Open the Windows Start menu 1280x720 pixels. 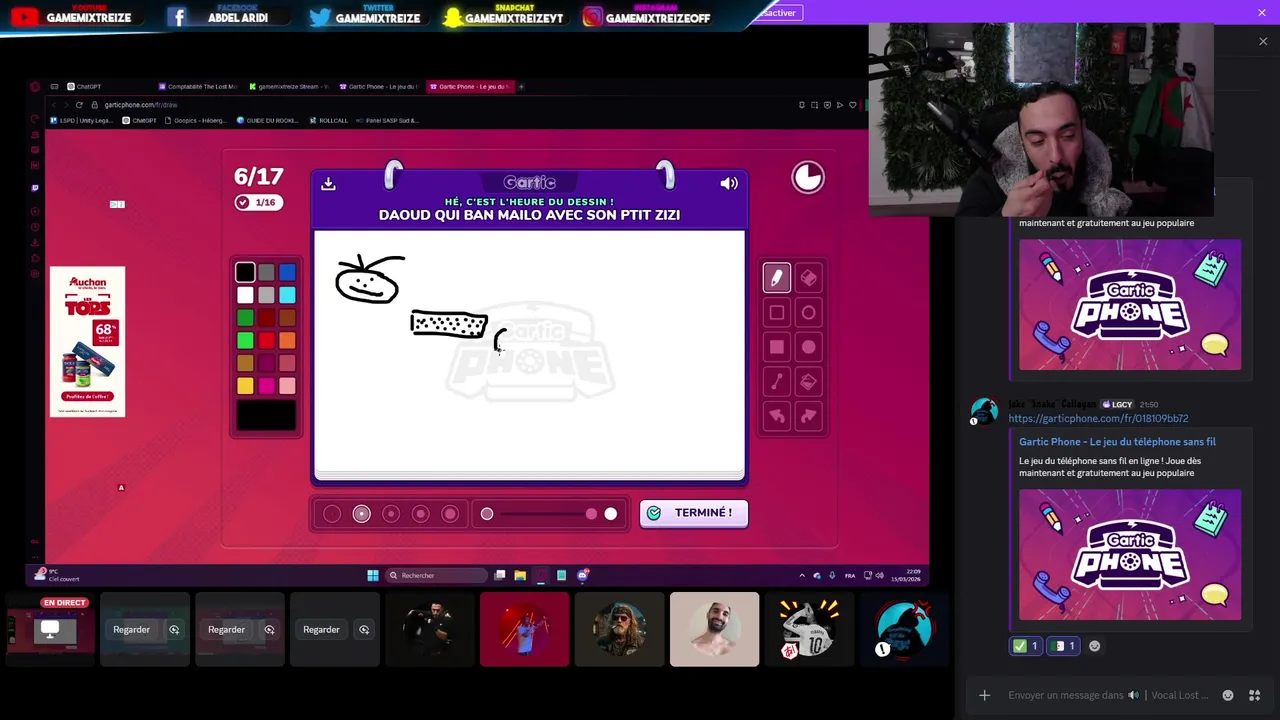point(373,575)
